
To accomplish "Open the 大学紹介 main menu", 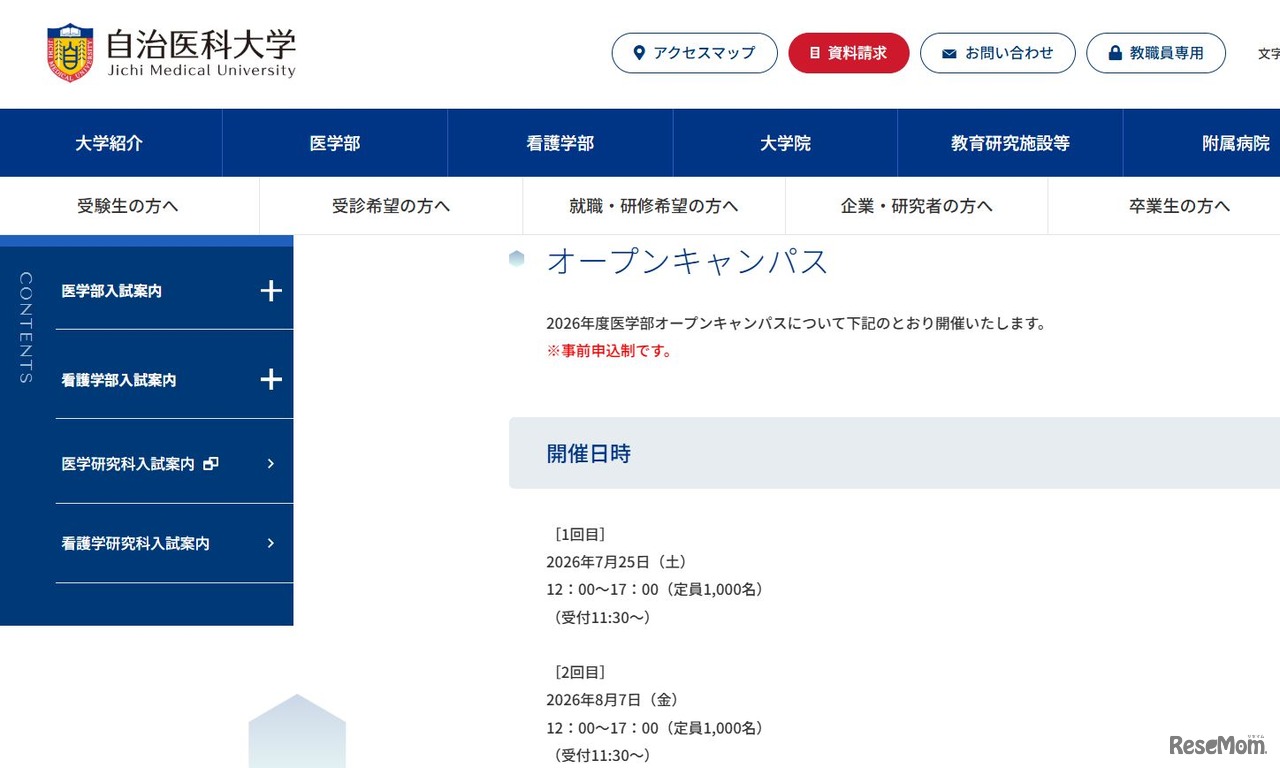I will click(x=110, y=143).
